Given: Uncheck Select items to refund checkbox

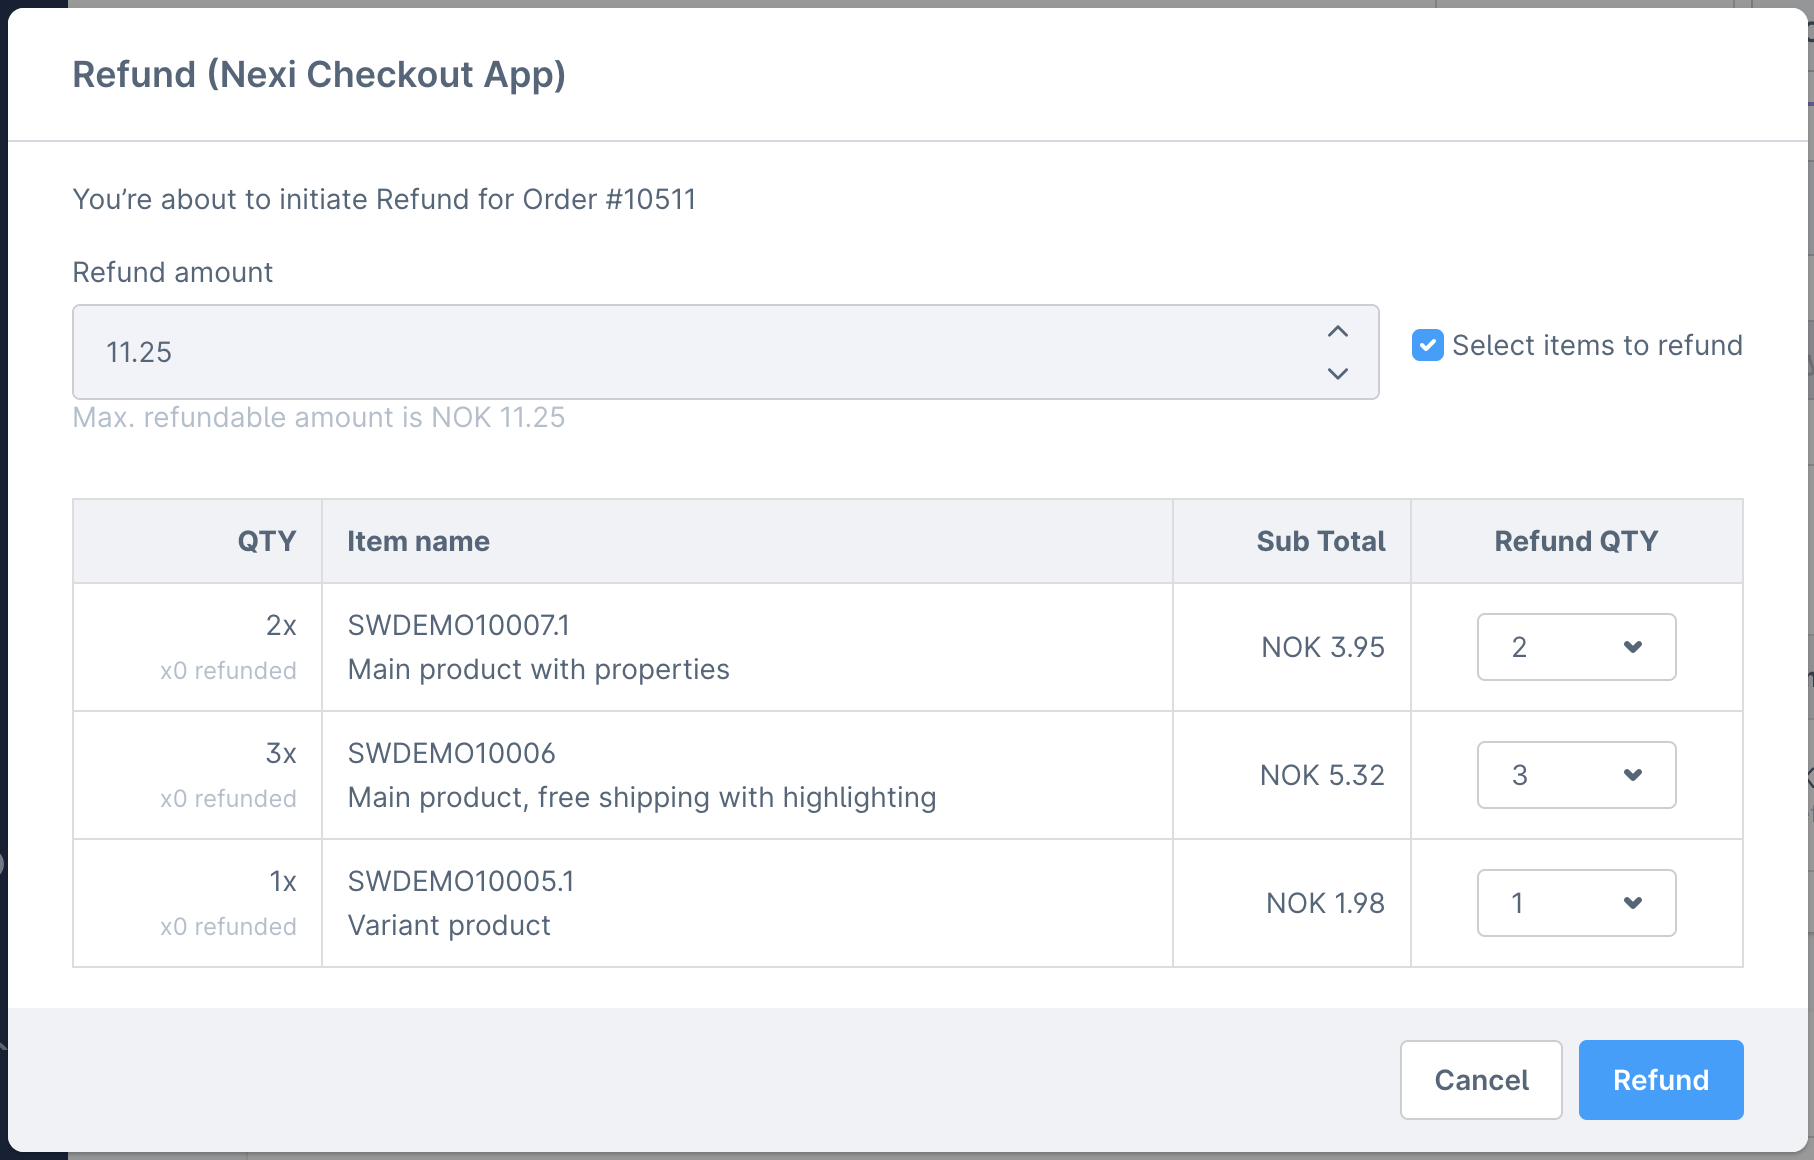Looking at the screenshot, I should tap(1427, 345).
